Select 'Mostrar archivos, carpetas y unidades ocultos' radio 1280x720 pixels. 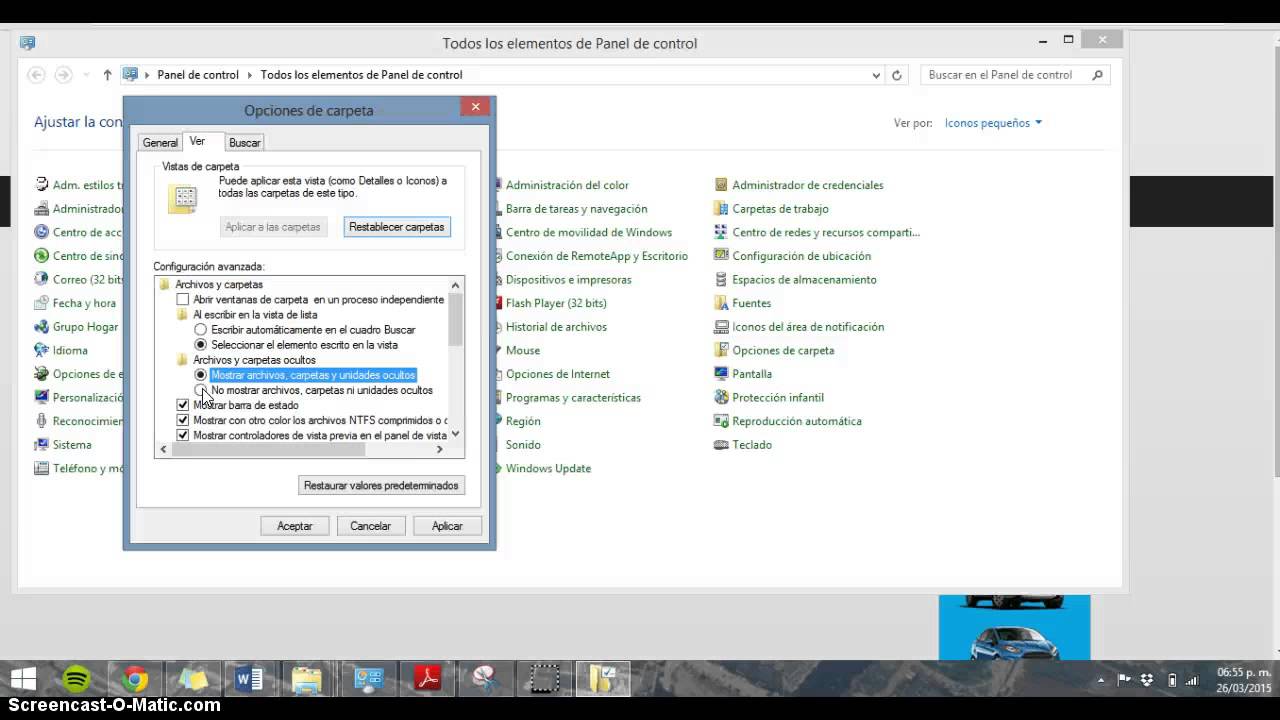[x=201, y=375]
